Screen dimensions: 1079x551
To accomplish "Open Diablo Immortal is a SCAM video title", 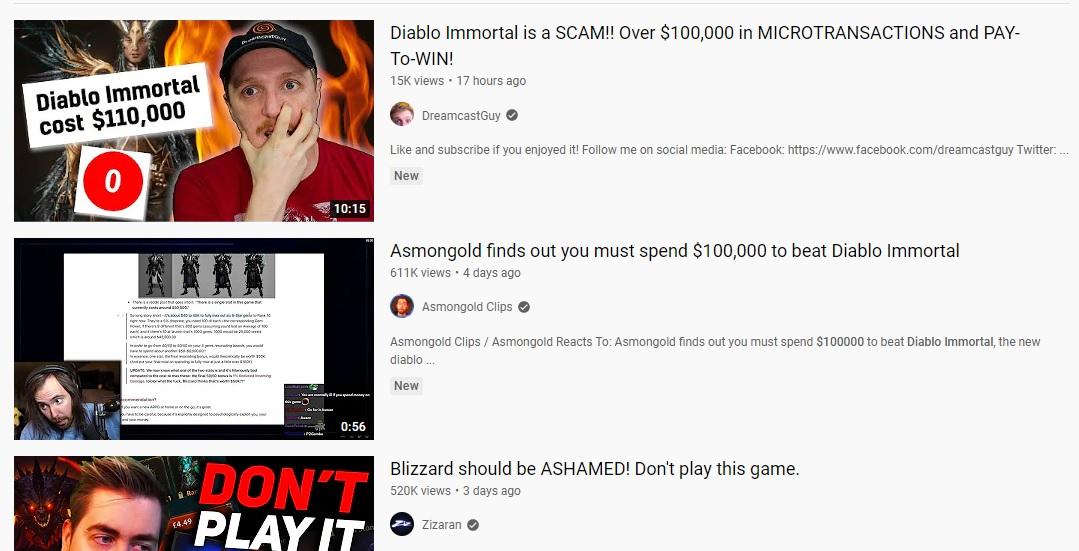I will [705, 45].
